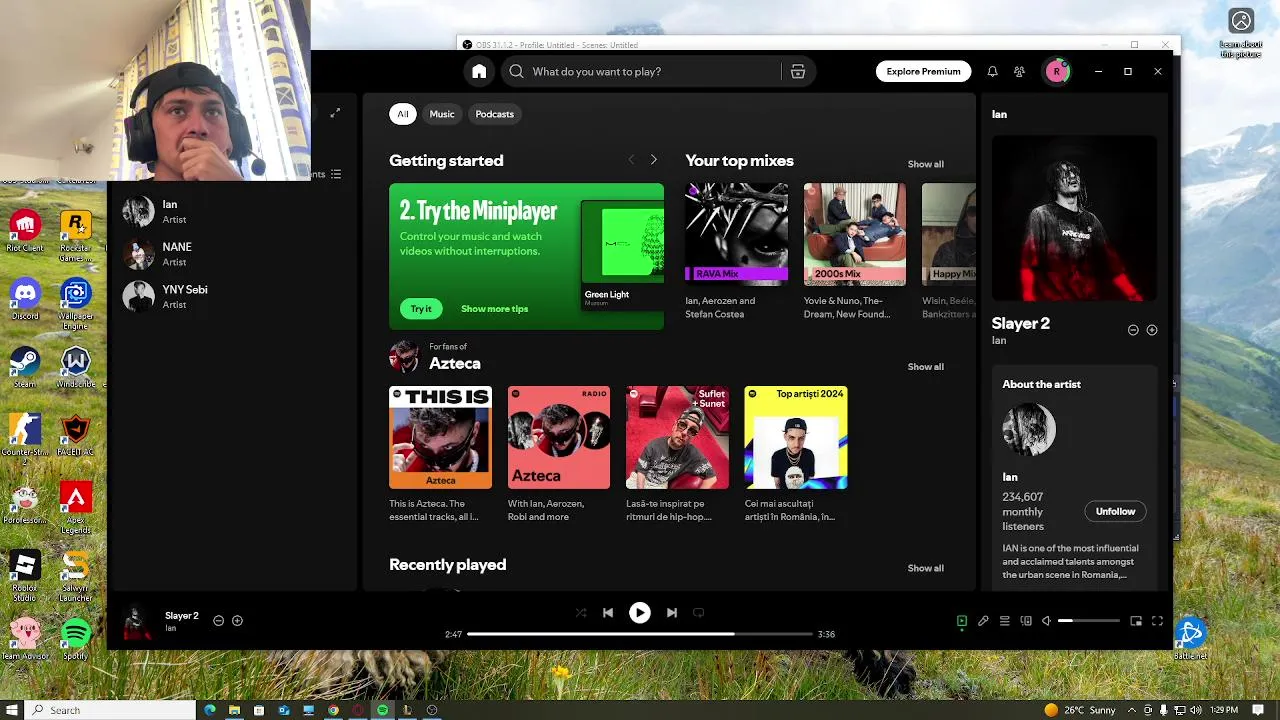Select the All filter chip
The image size is (1280, 720).
pos(403,114)
